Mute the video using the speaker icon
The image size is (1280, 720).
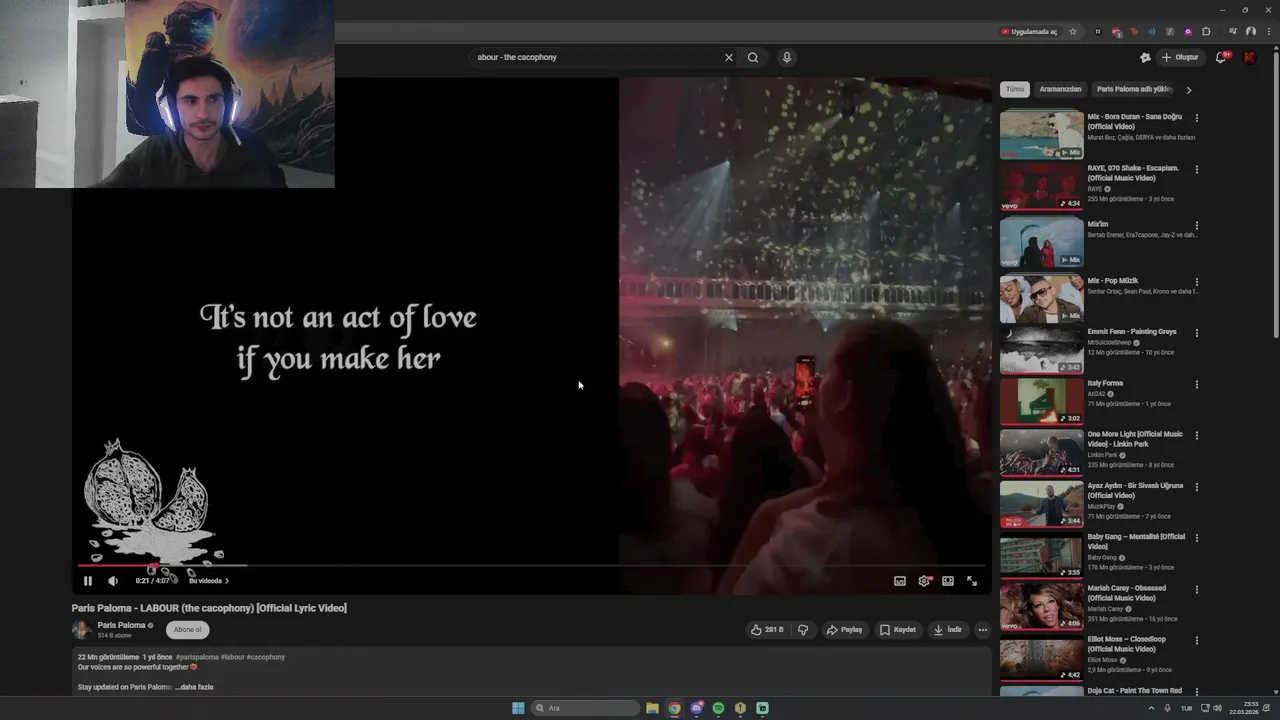click(x=113, y=581)
